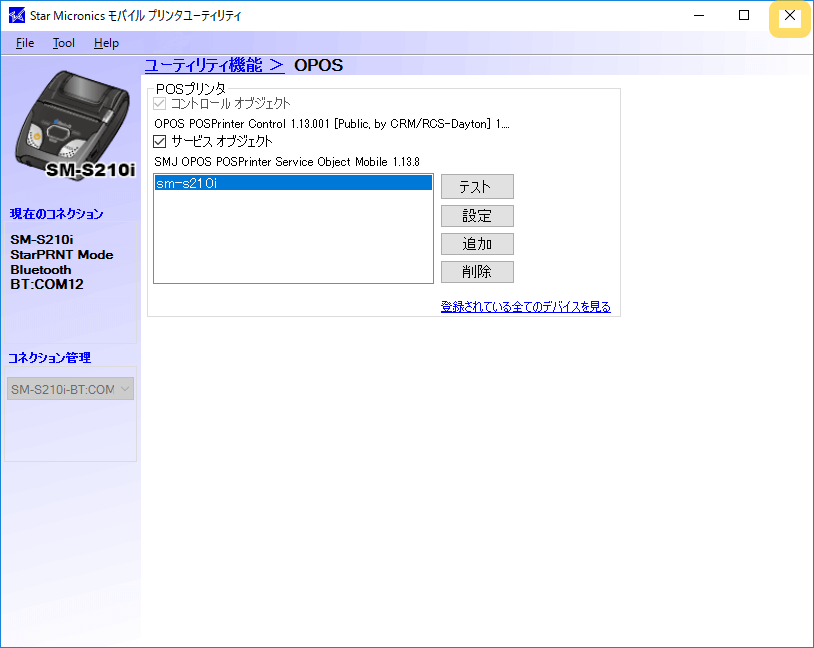Go back to ユーティリティ機能 breadcrumb link

[x=214, y=66]
